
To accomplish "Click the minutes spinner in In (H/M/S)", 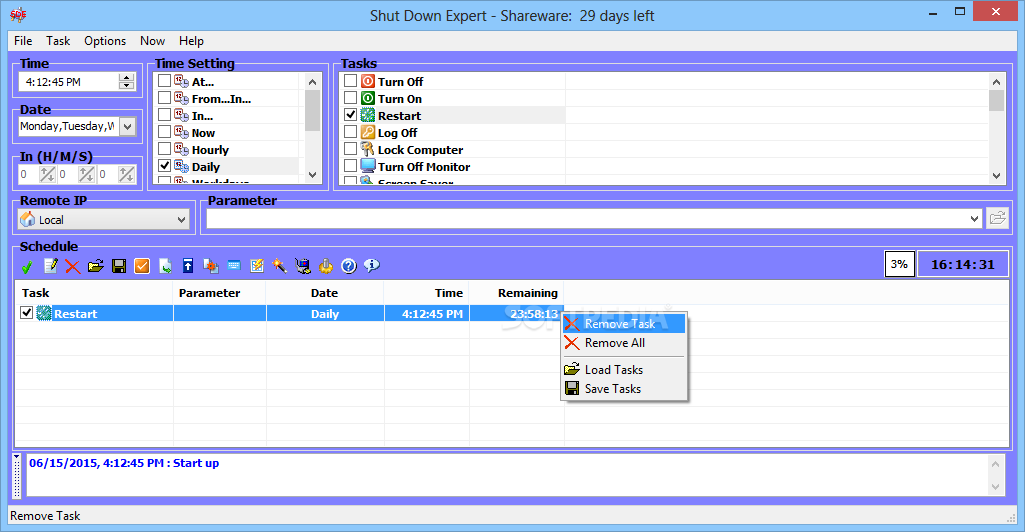I will click(86, 174).
